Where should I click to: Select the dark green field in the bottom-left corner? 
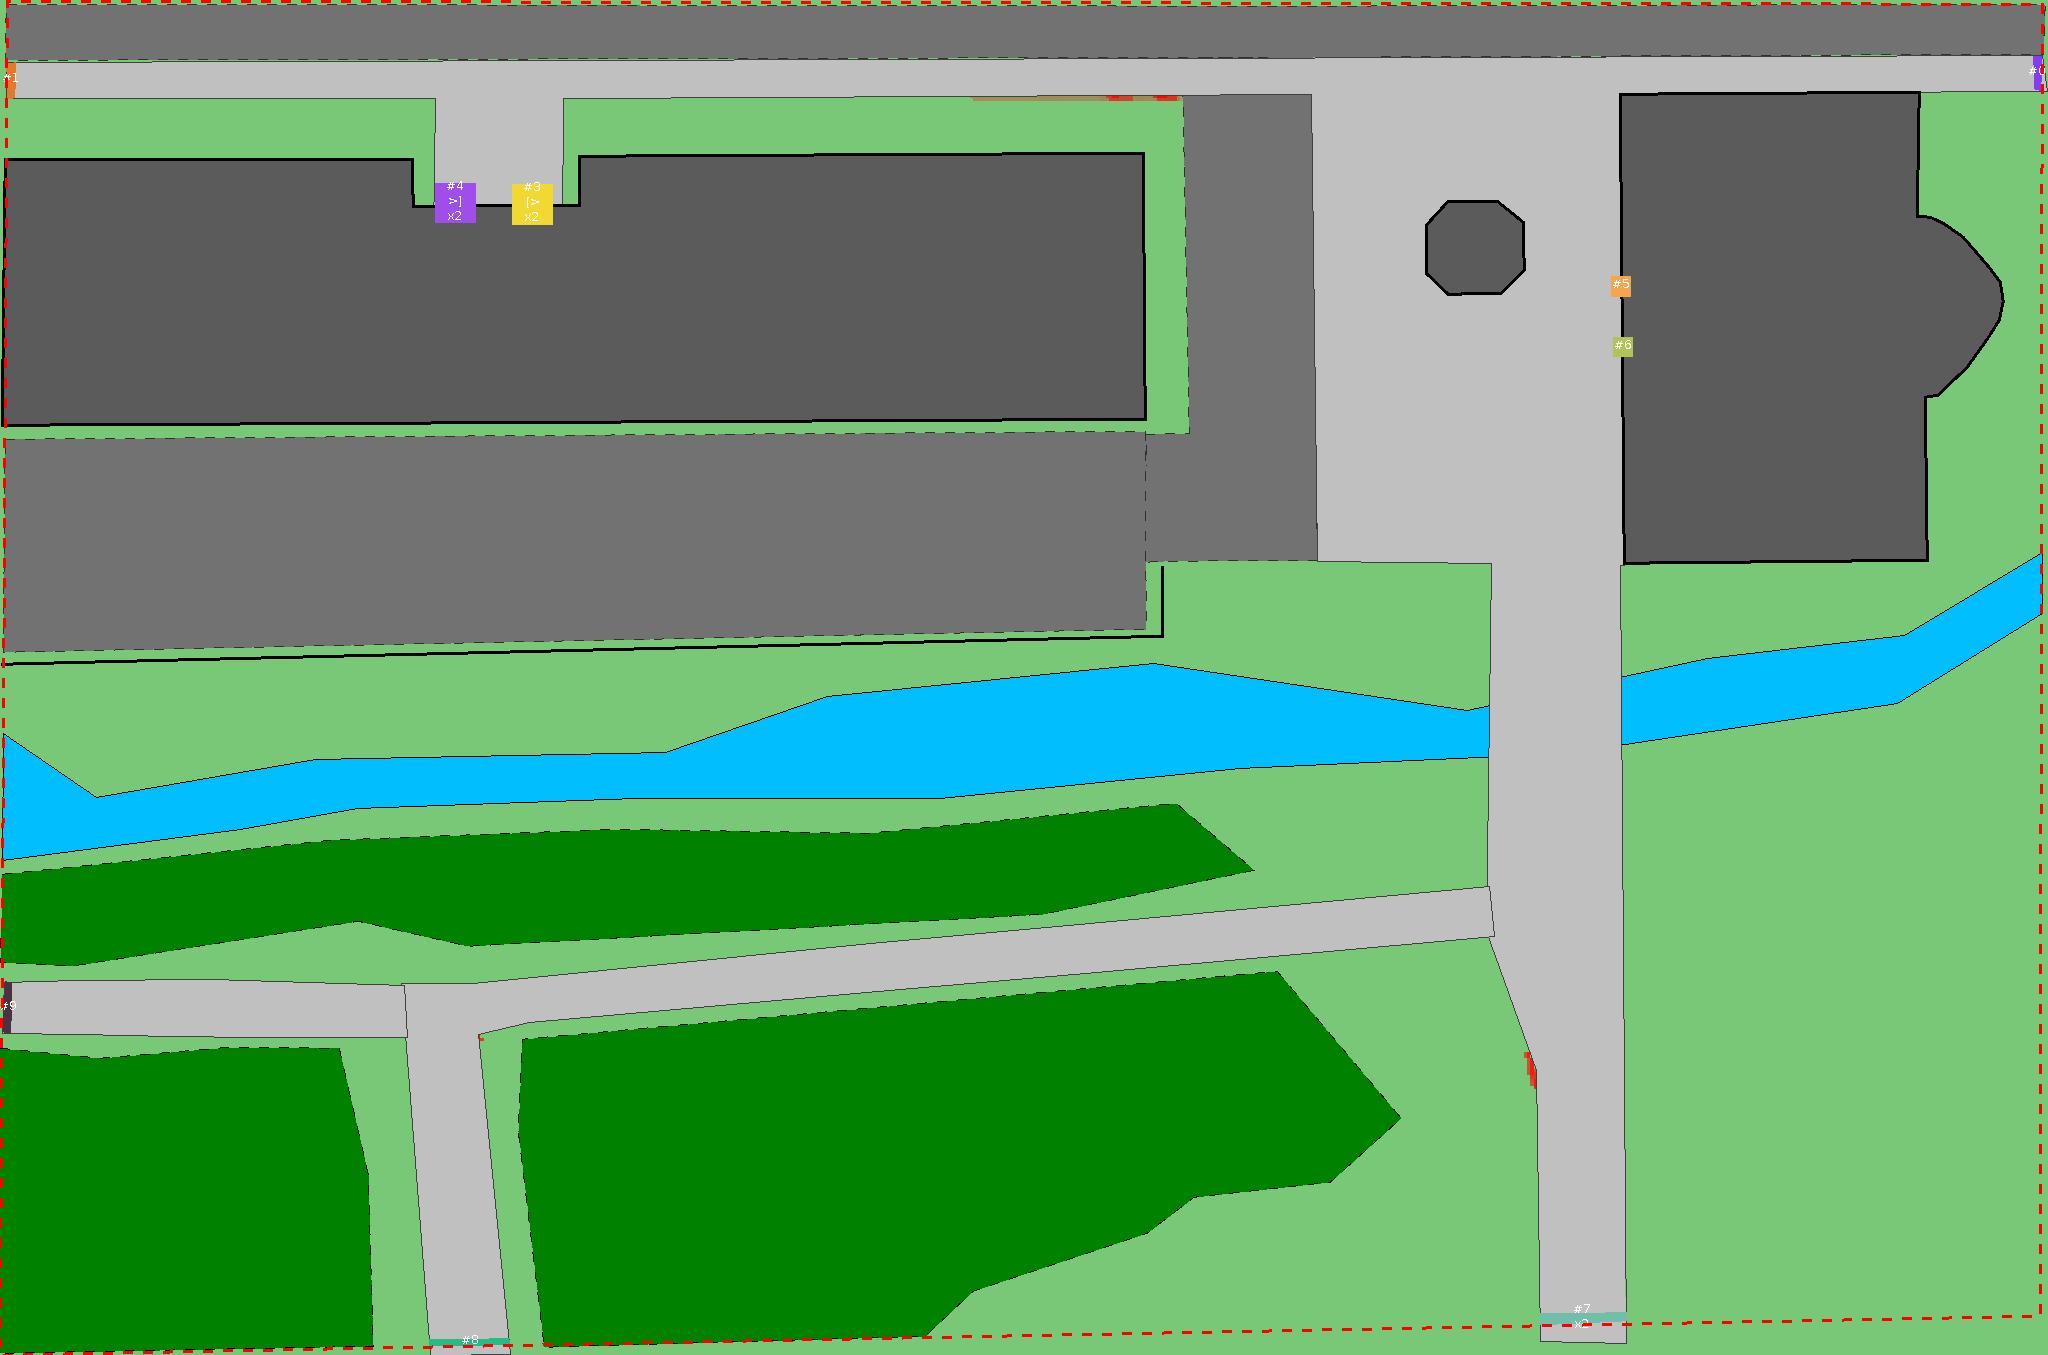[180, 1200]
